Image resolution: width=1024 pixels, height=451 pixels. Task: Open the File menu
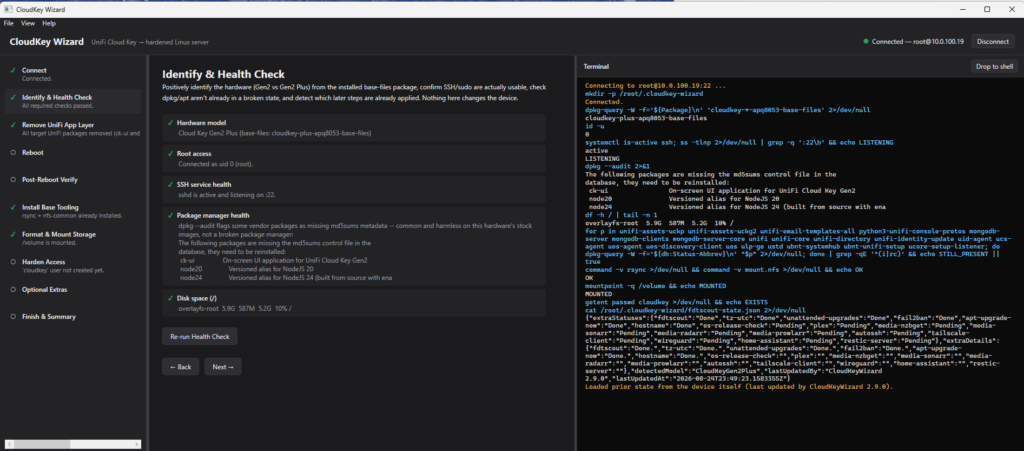[x=8, y=23]
